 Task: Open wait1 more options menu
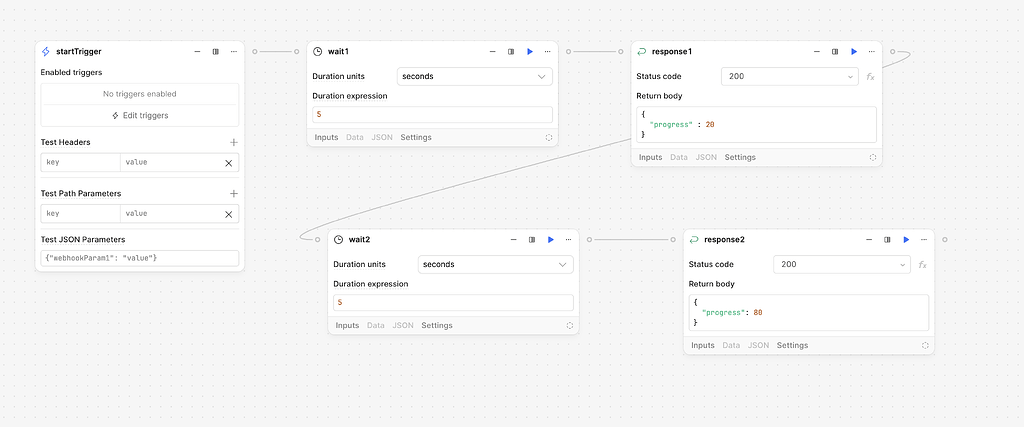point(547,52)
